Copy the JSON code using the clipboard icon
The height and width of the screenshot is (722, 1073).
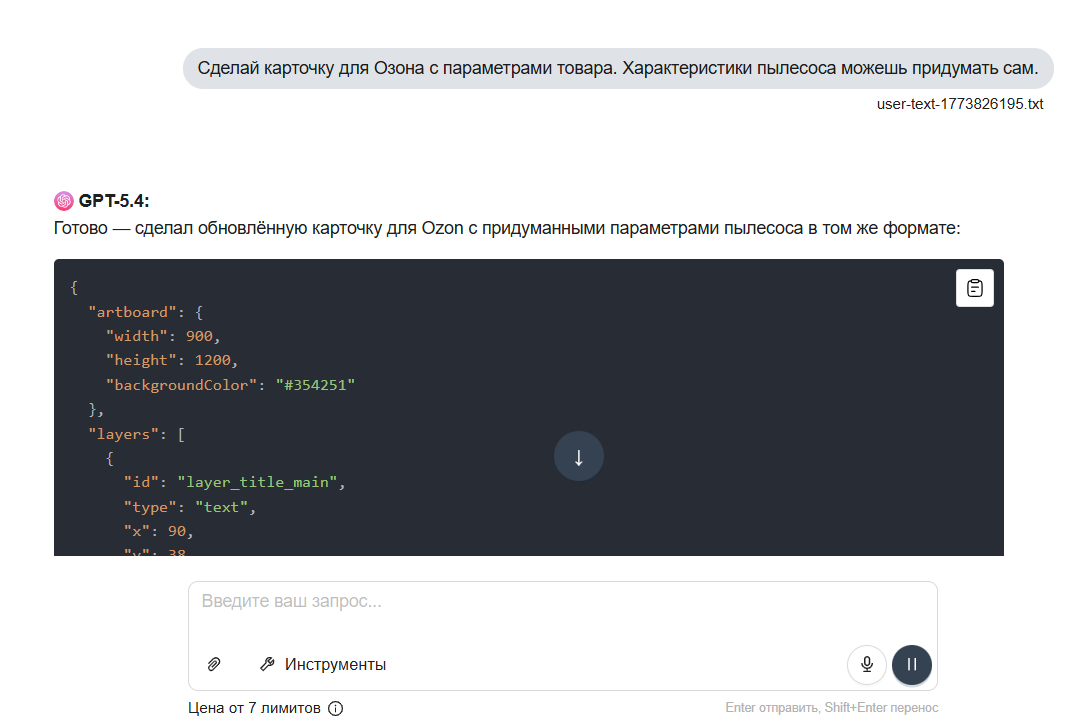pos(974,287)
